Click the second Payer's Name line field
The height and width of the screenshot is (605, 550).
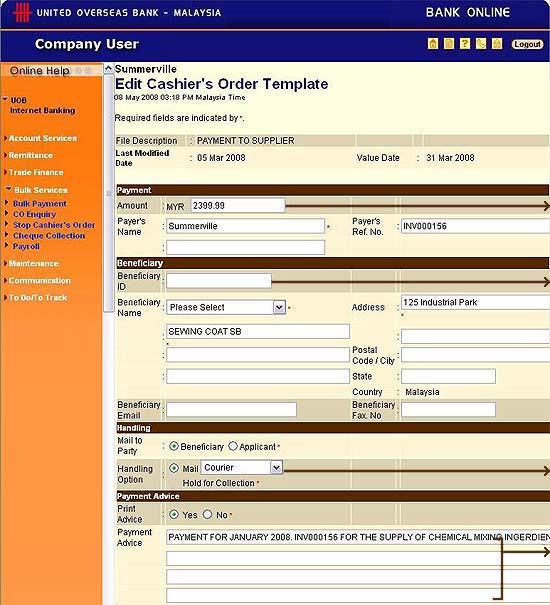245,247
